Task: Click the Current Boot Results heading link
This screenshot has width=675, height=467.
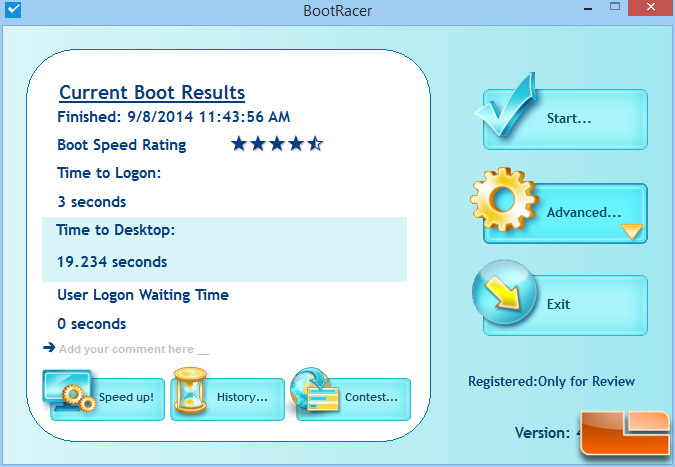Action: [152, 93]
